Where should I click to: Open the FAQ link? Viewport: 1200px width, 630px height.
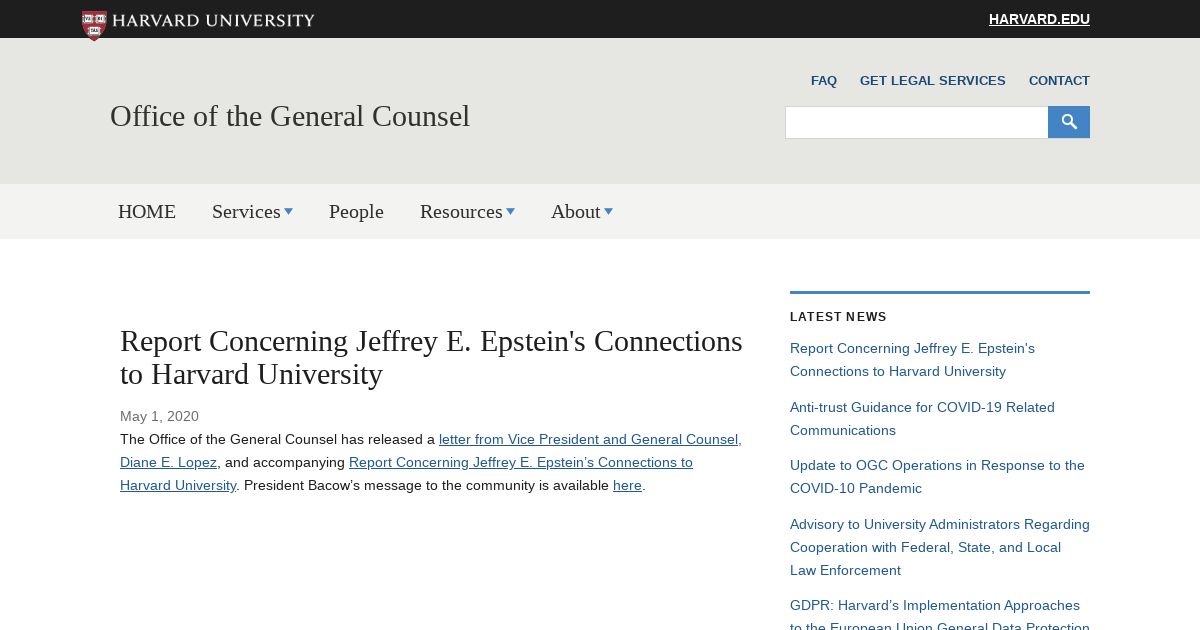824,81
